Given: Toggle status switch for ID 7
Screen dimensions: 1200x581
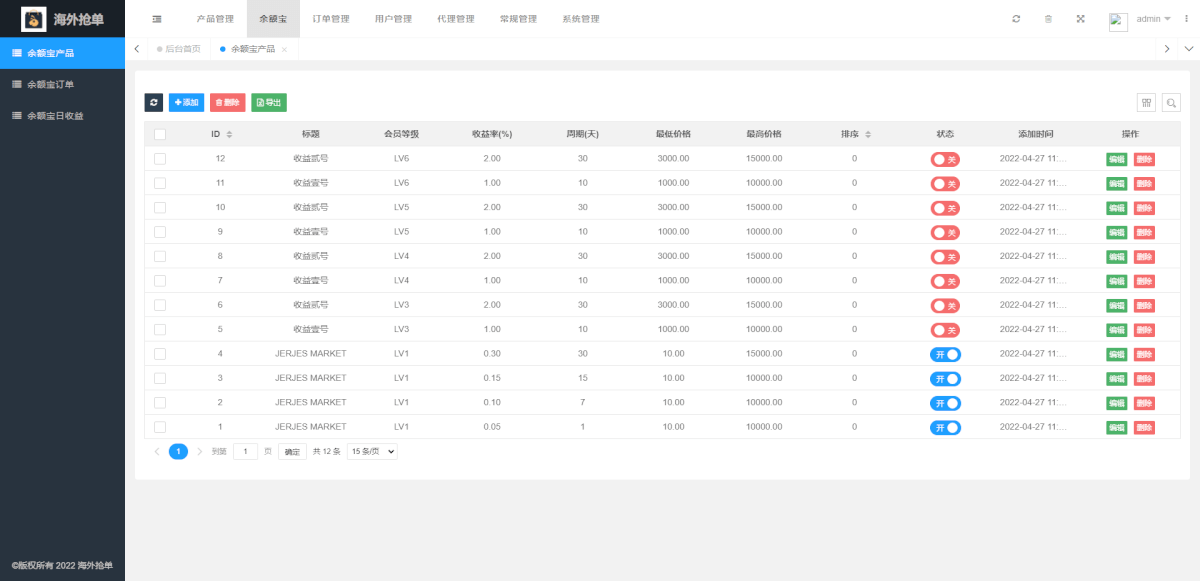Looking at the screenshot, I should tap(945, 281).
